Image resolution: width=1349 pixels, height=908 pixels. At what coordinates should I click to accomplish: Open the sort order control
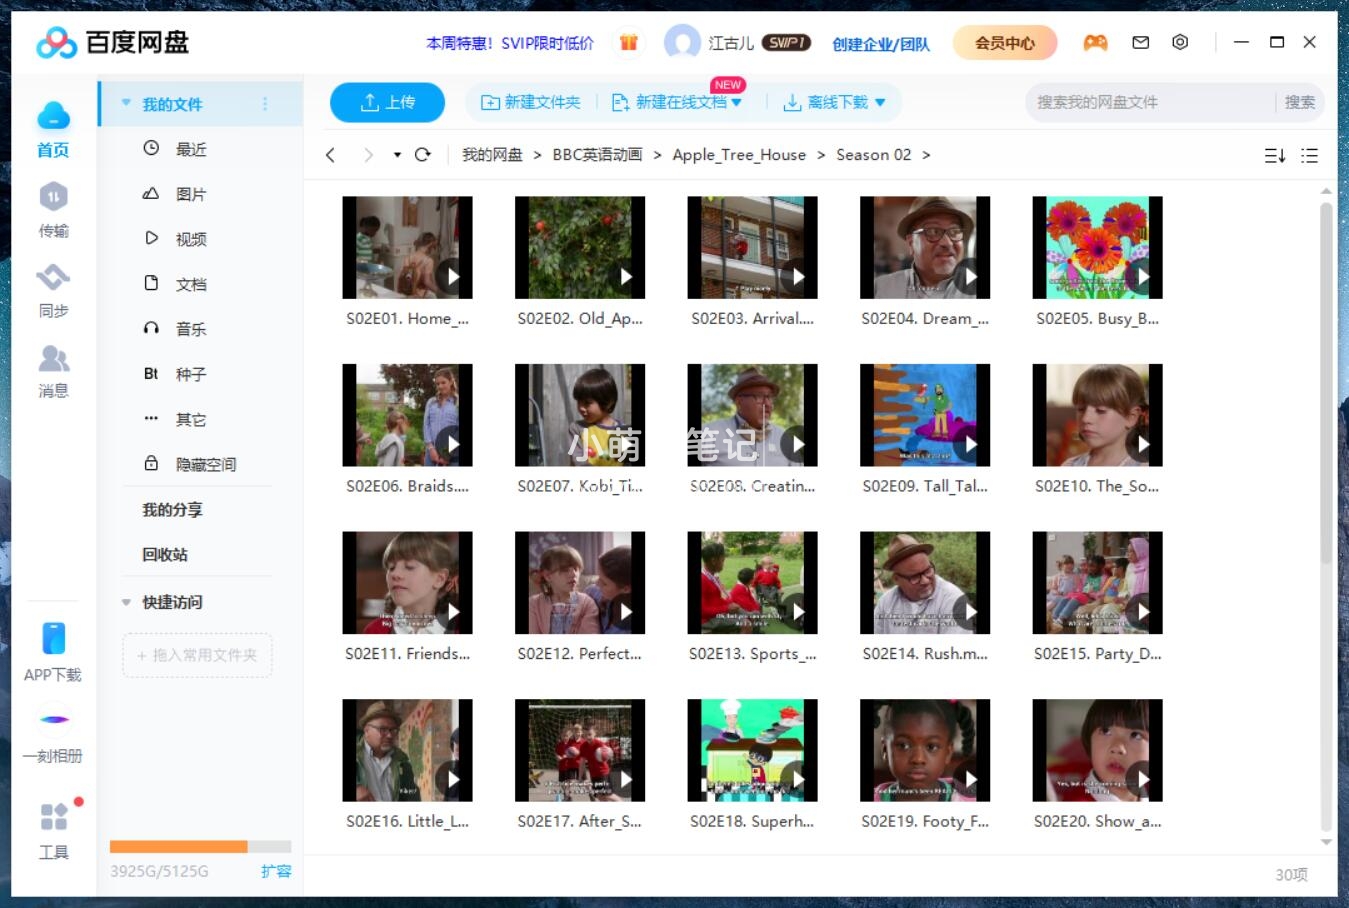pos(1274,155)
